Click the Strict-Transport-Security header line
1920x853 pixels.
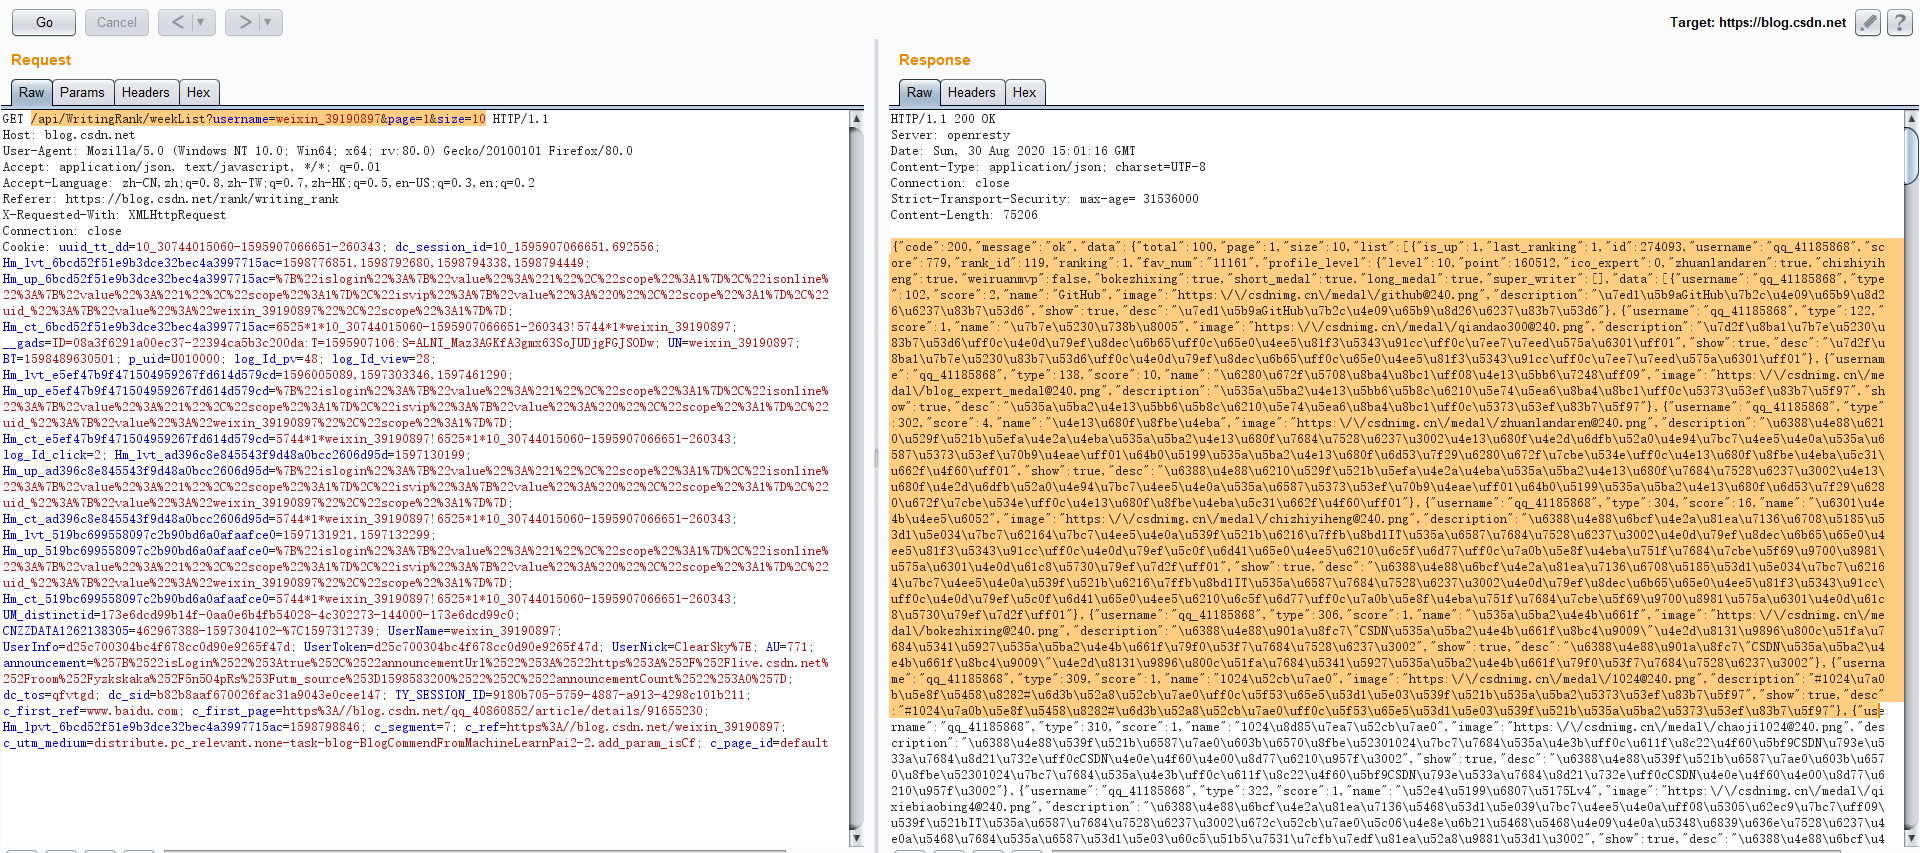point(1044,199)
